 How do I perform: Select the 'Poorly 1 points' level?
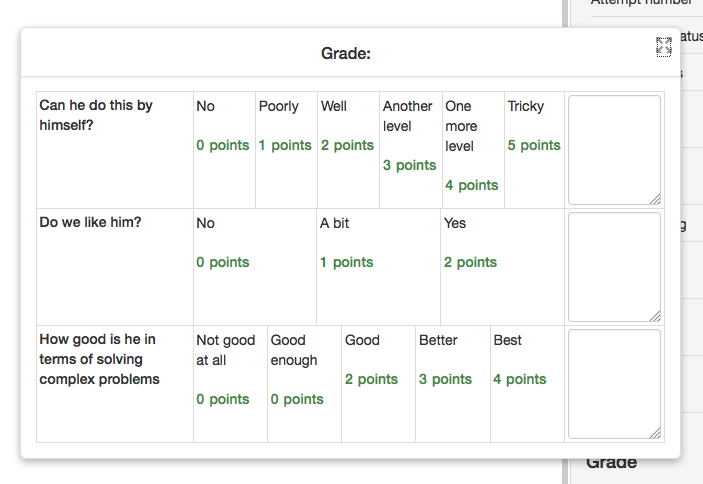pos(286,150)
